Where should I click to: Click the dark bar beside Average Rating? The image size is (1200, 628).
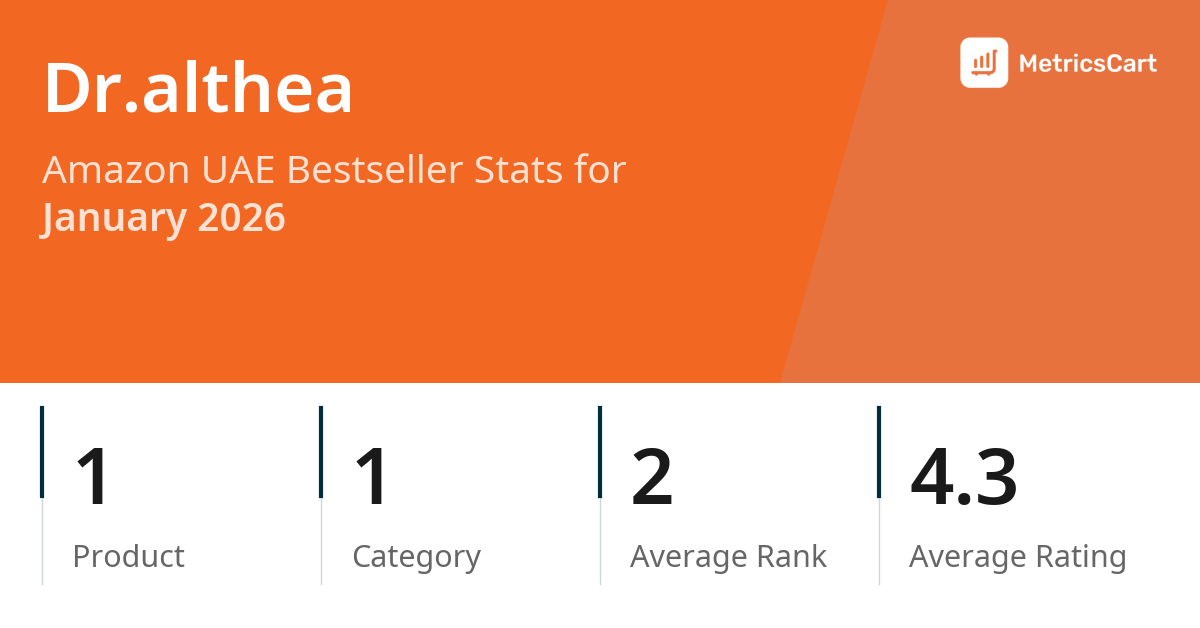tap(879, 451)
